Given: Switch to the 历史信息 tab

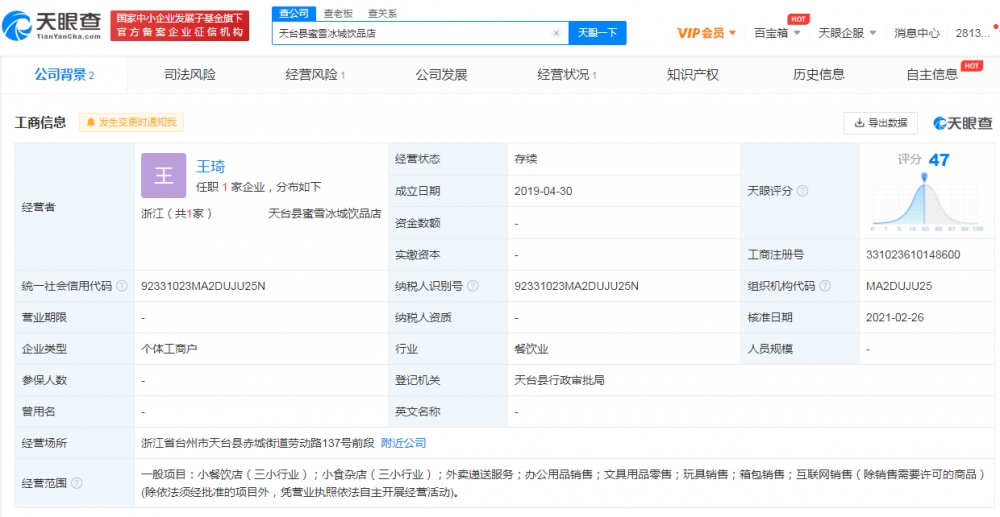Looking at the screenshot, I should (819, 75).
